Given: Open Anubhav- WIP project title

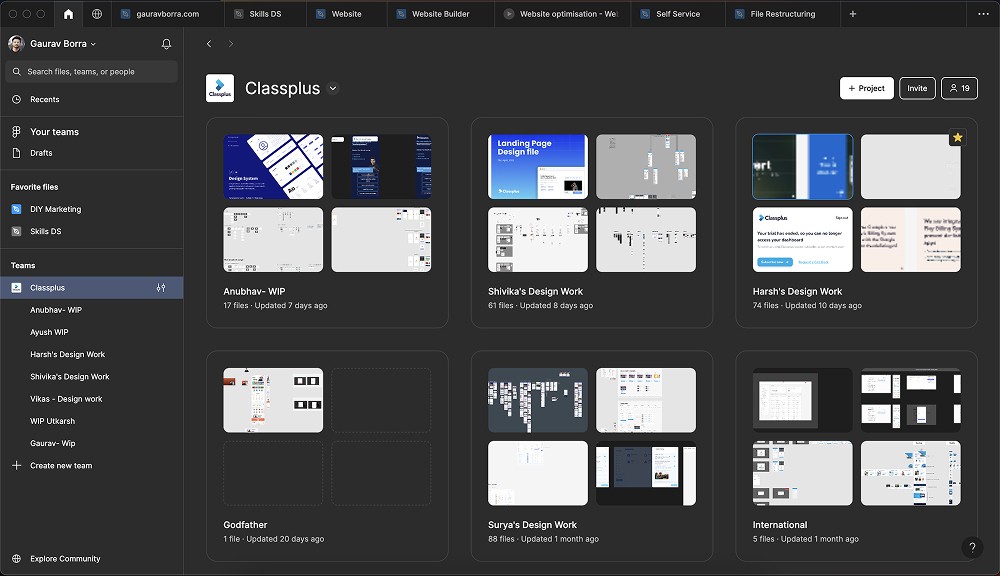Looking at the screenshot, I should [254, 291].
